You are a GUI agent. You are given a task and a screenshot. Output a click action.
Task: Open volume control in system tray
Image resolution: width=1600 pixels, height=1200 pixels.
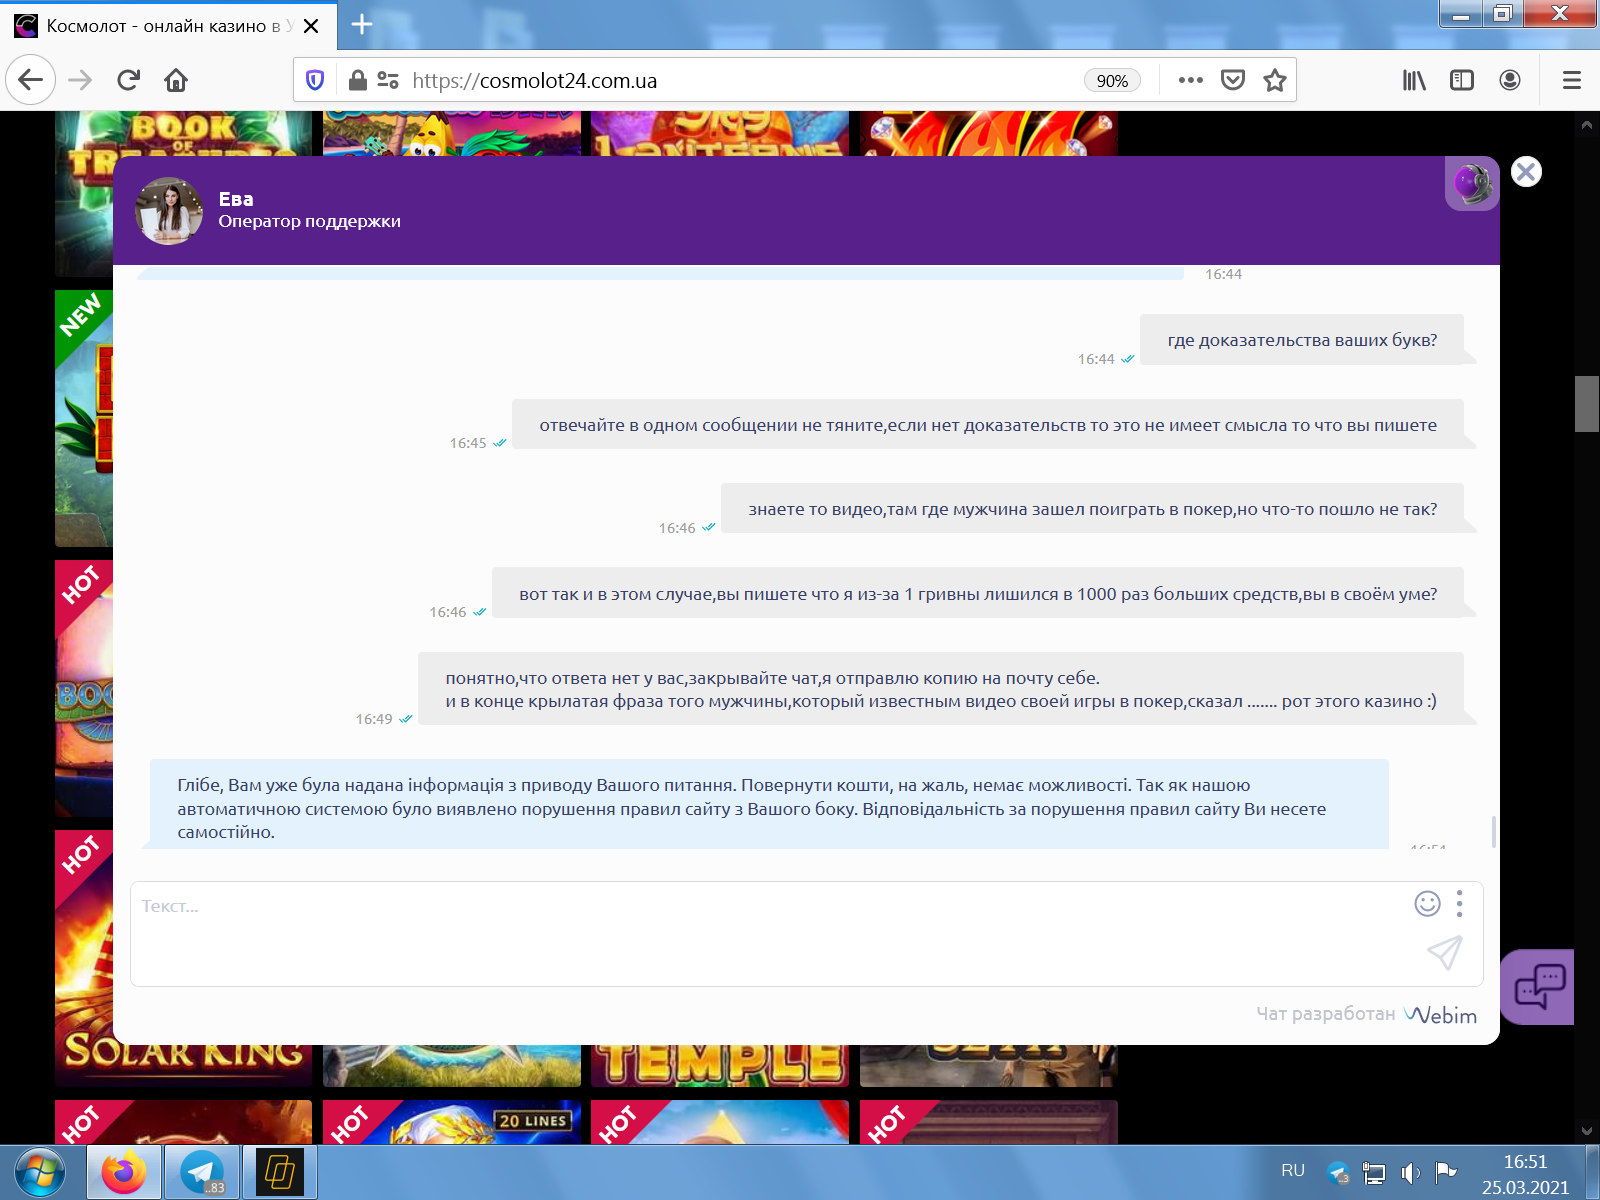[1410, 1173]
